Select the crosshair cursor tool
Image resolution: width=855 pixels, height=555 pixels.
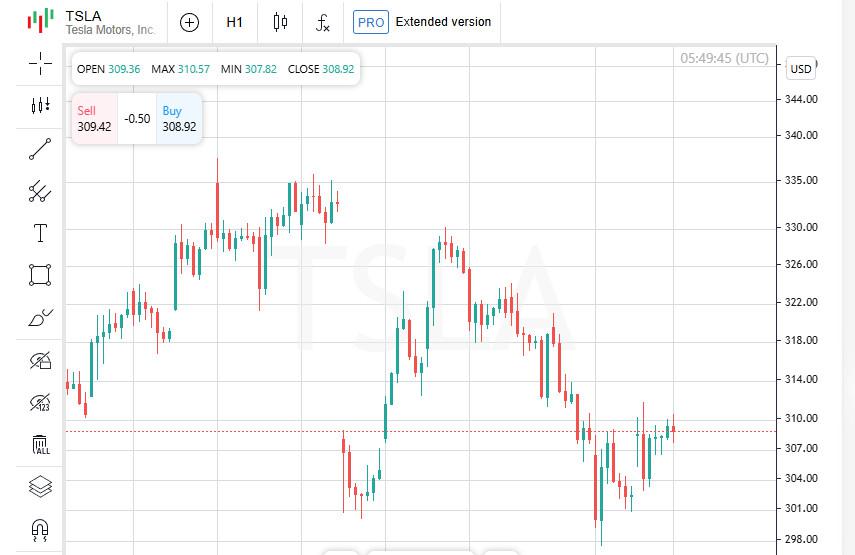[40, 63]
